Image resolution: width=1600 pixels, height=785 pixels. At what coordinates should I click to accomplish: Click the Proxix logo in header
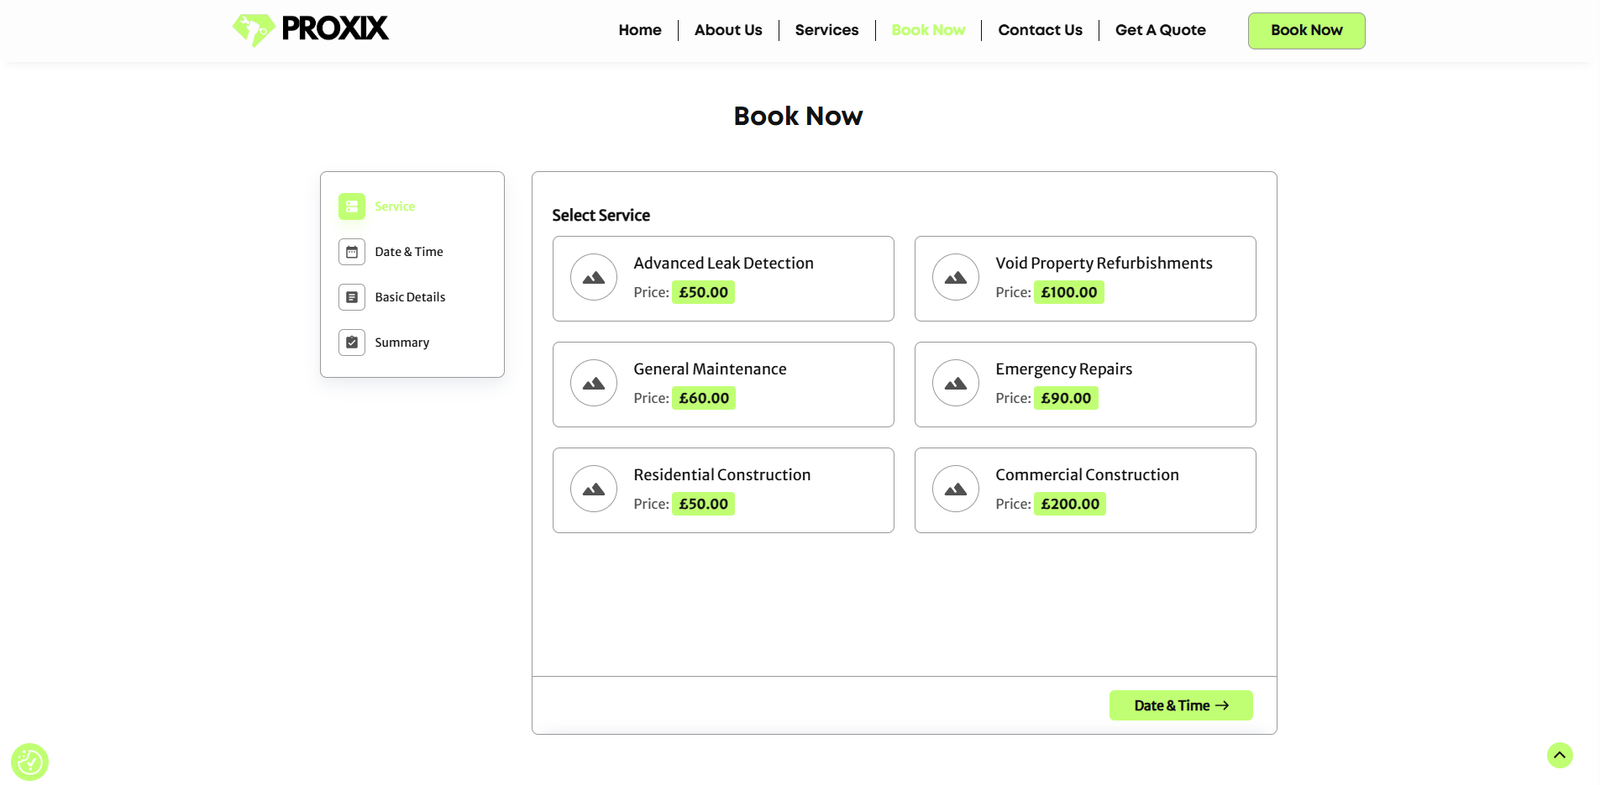click(310, 29)
